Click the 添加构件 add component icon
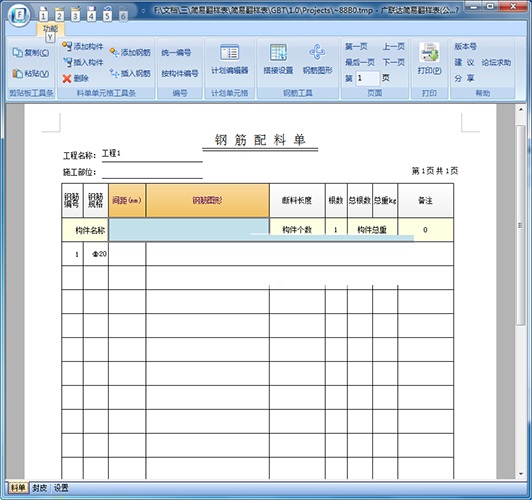Viewport: 532px width, 500px height. (67, 46)
